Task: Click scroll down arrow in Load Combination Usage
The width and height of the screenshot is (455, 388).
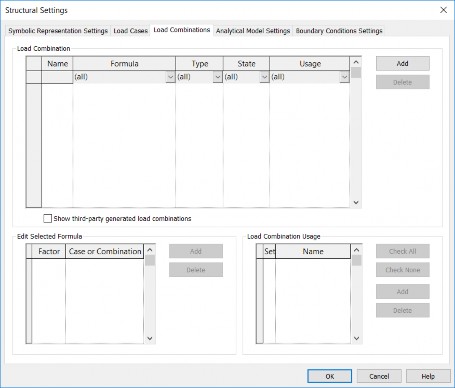Action: pos(356,338)
